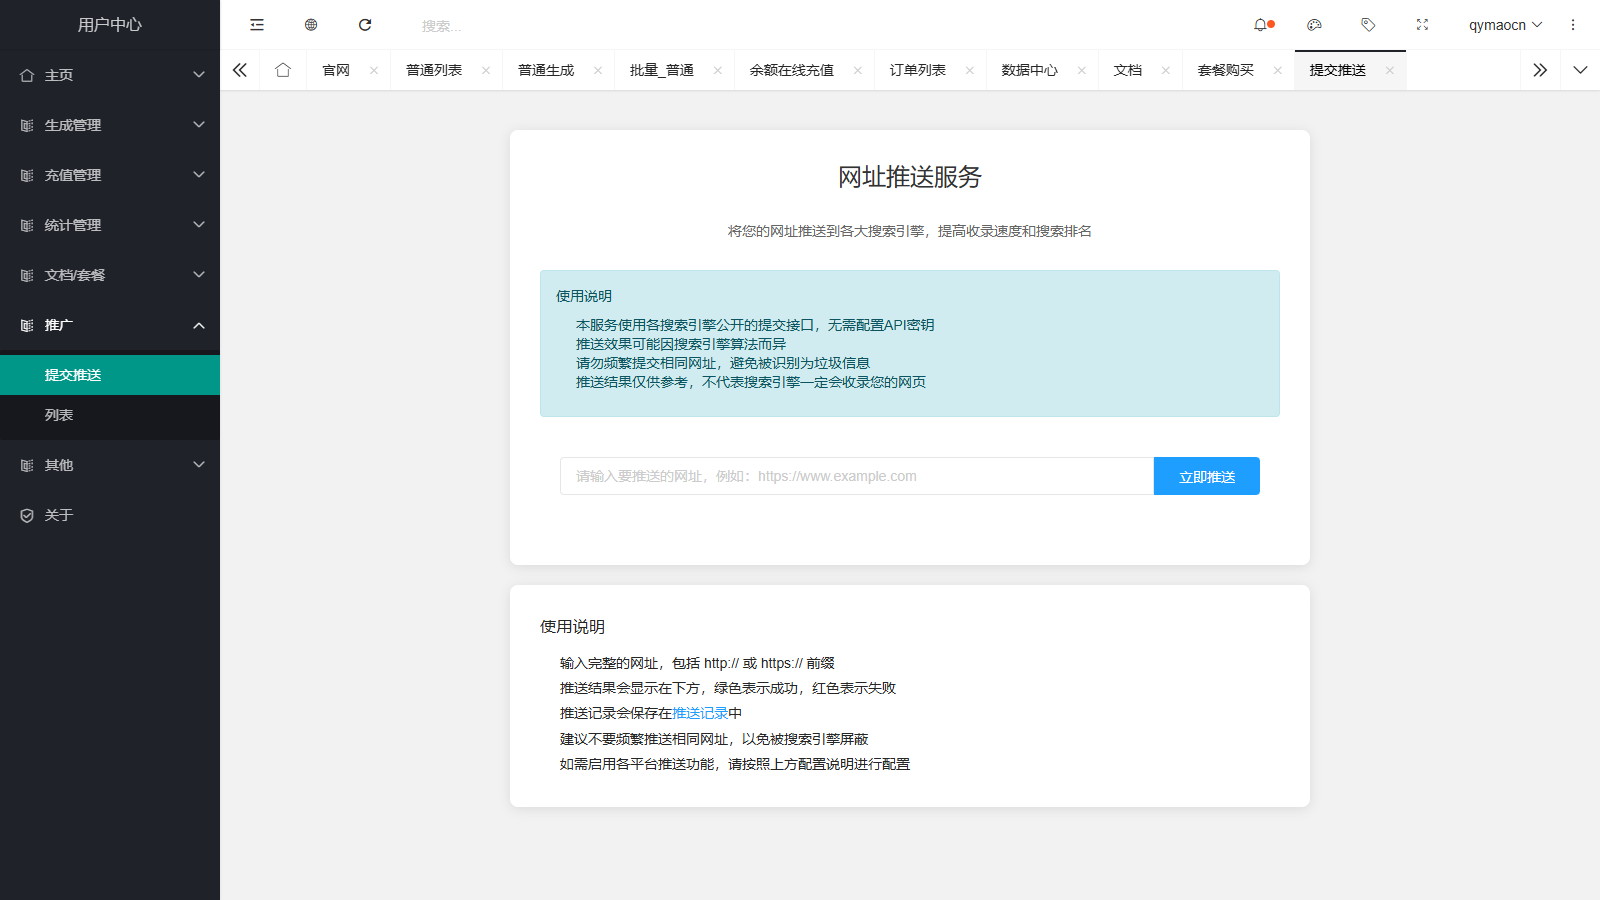Open the language globe icon
1600x900 pixels.
click(310, 24)
